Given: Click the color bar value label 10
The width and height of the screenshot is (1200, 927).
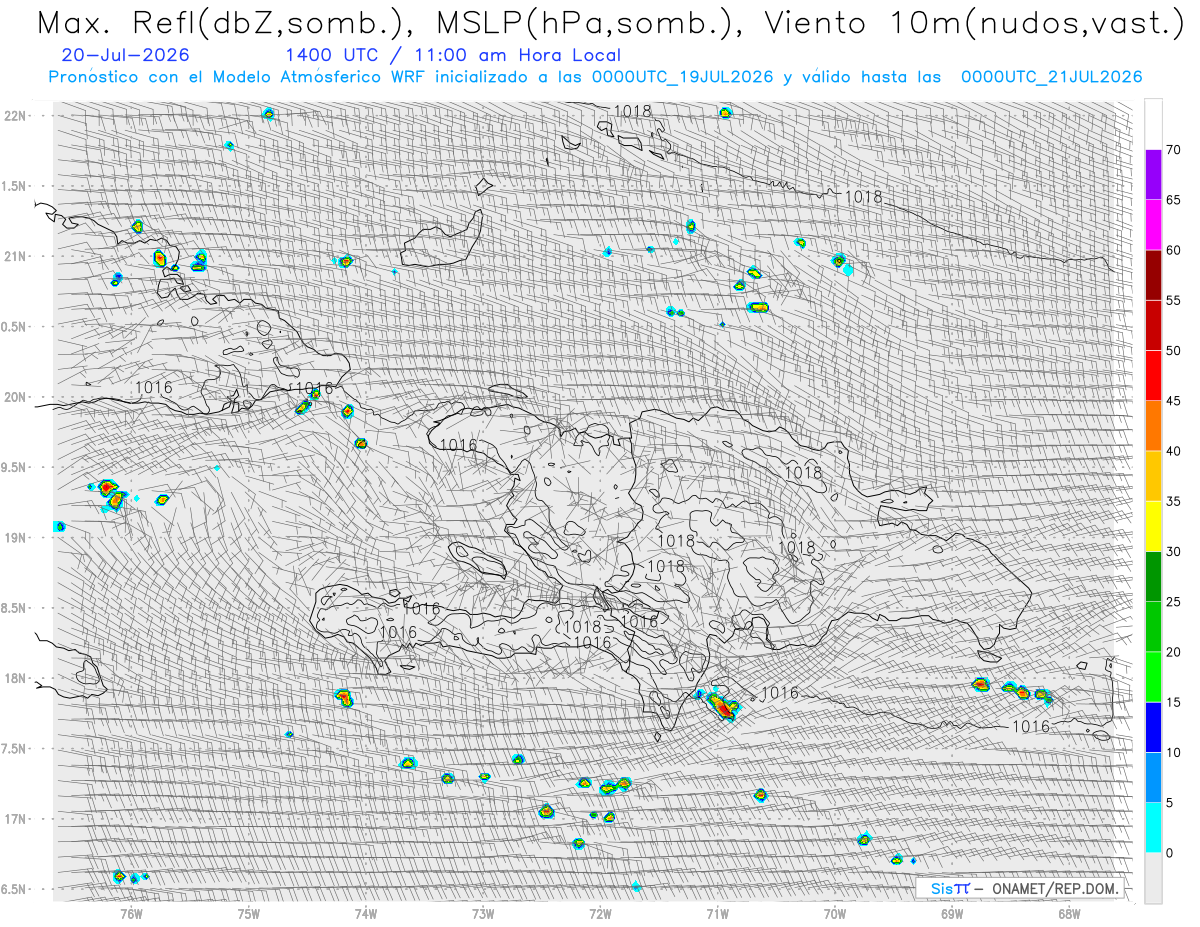Looking at the screenshot, I should [1173, 752].
